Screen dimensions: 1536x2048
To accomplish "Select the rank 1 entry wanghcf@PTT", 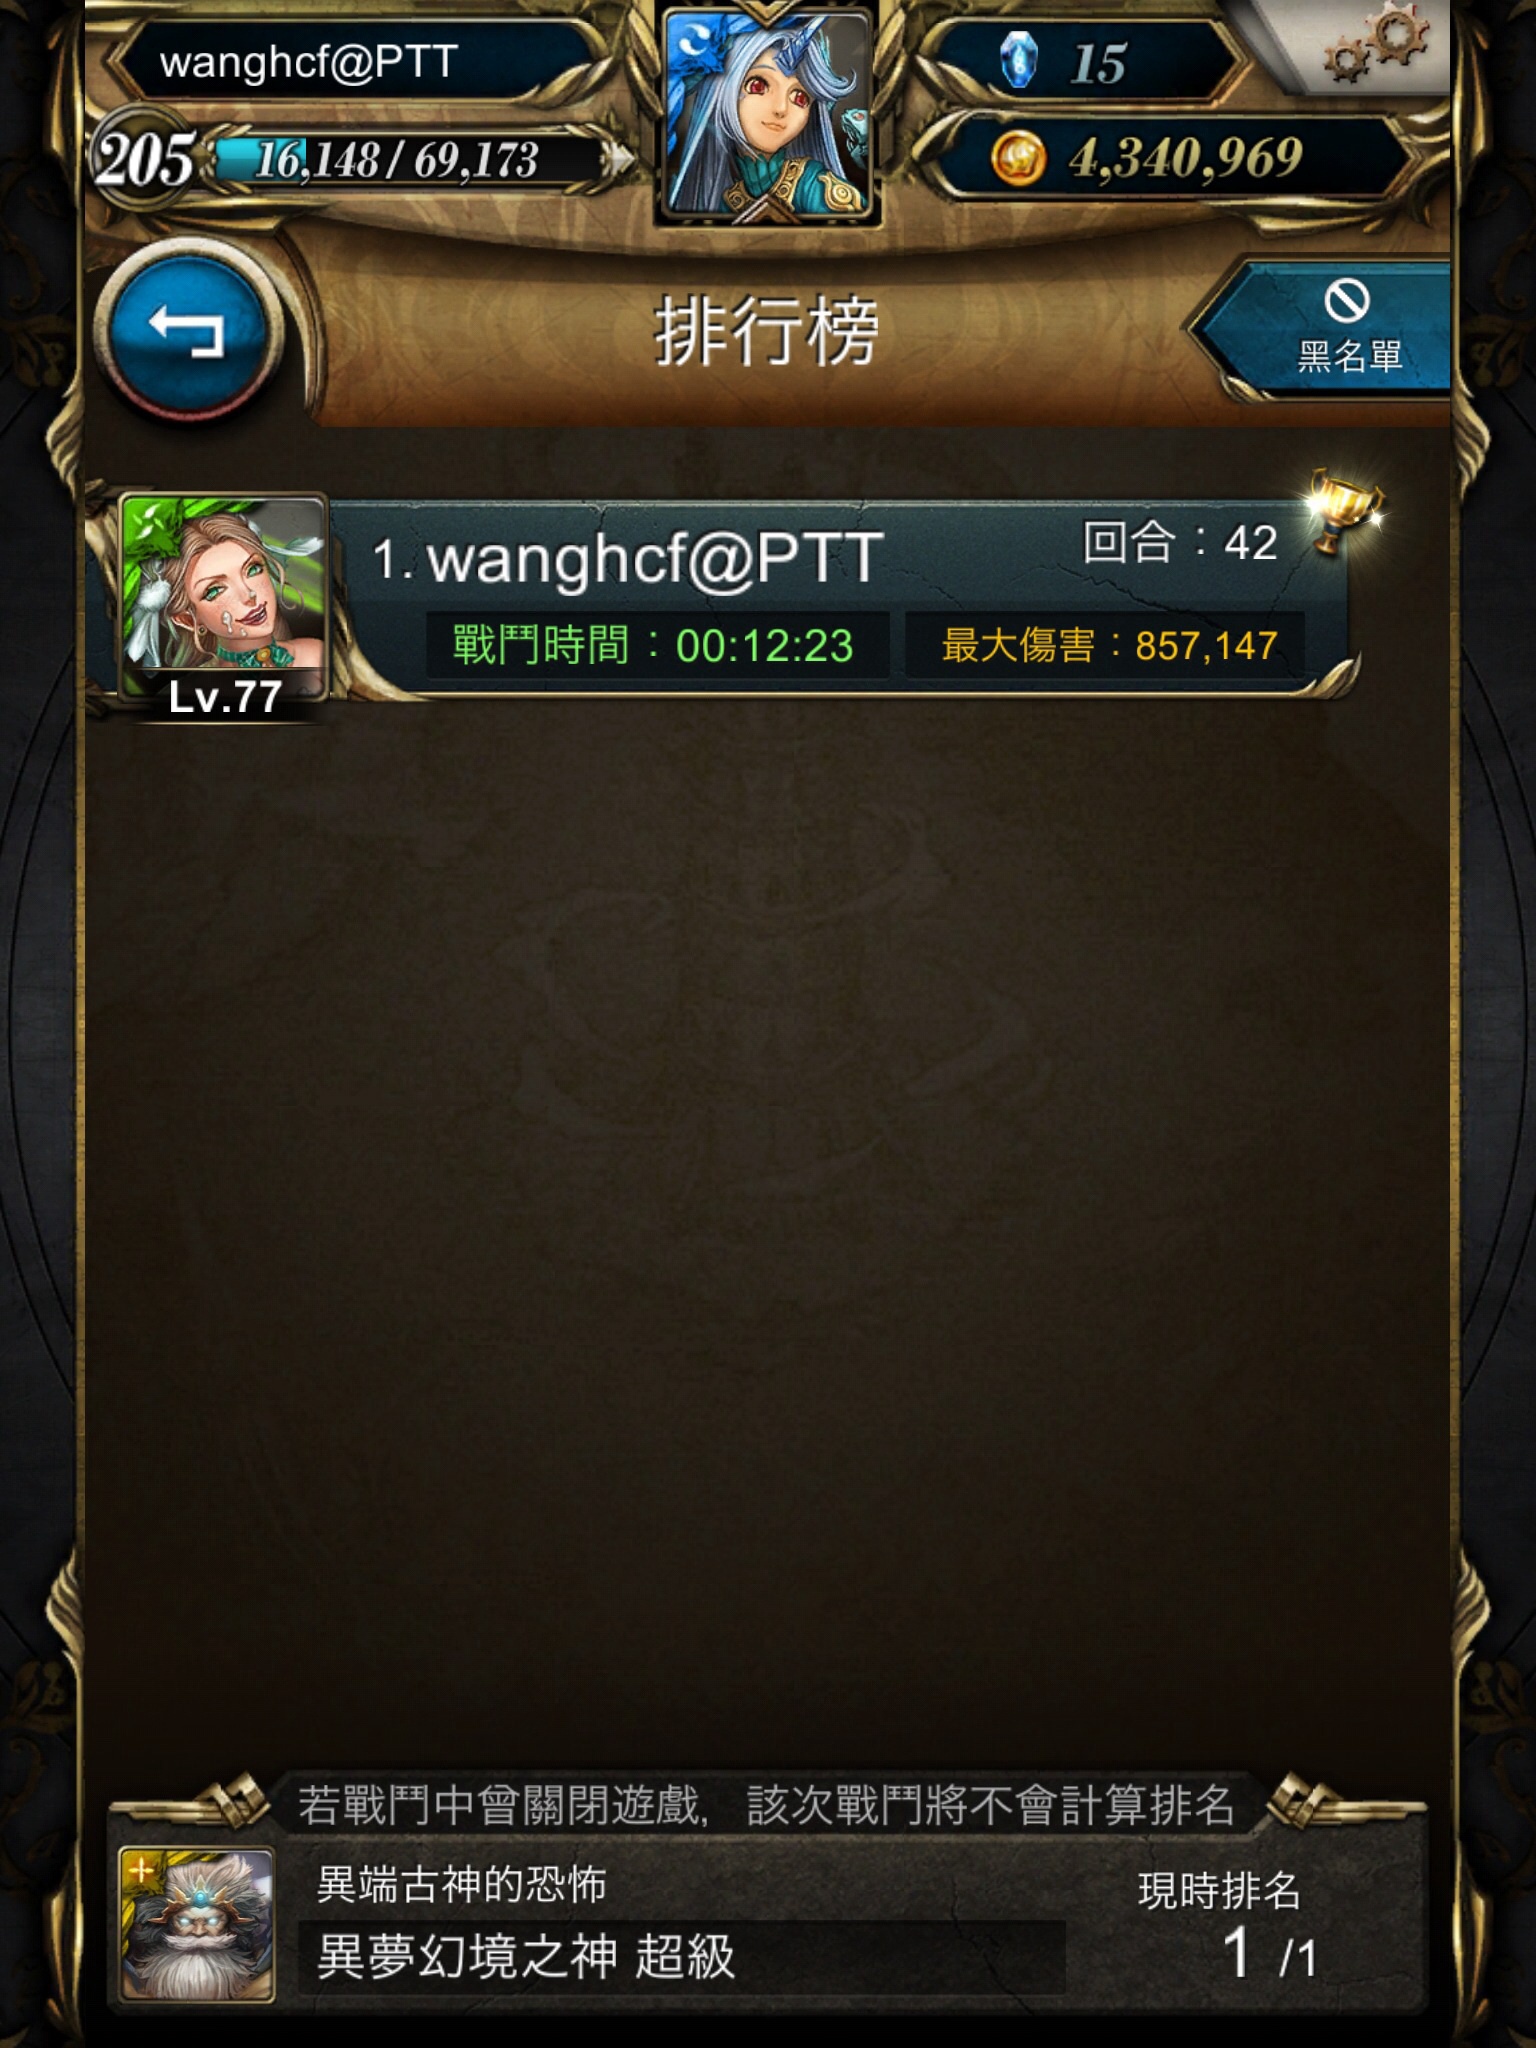I will [730, 598].
